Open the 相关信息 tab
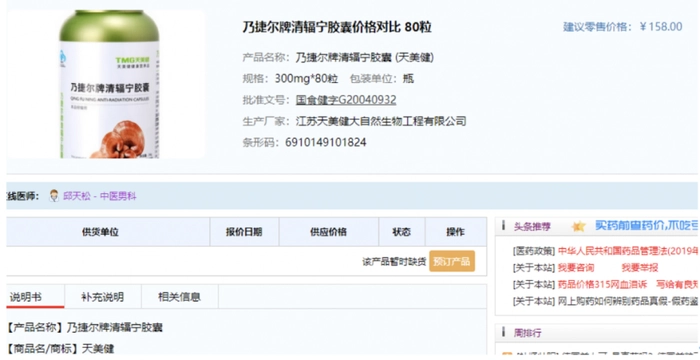The image size is (700, 360). [x=179, y=297]
